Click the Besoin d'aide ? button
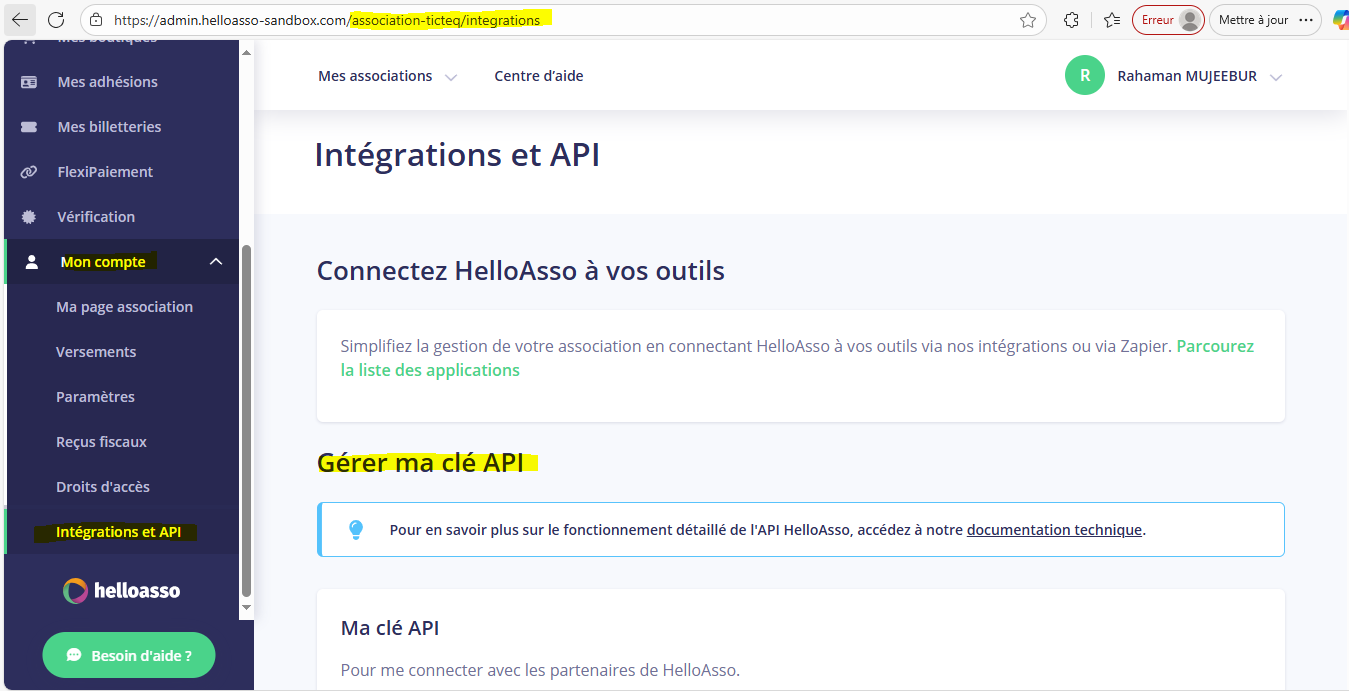This screenshot has height=691, width=1349. coord(129,656)
